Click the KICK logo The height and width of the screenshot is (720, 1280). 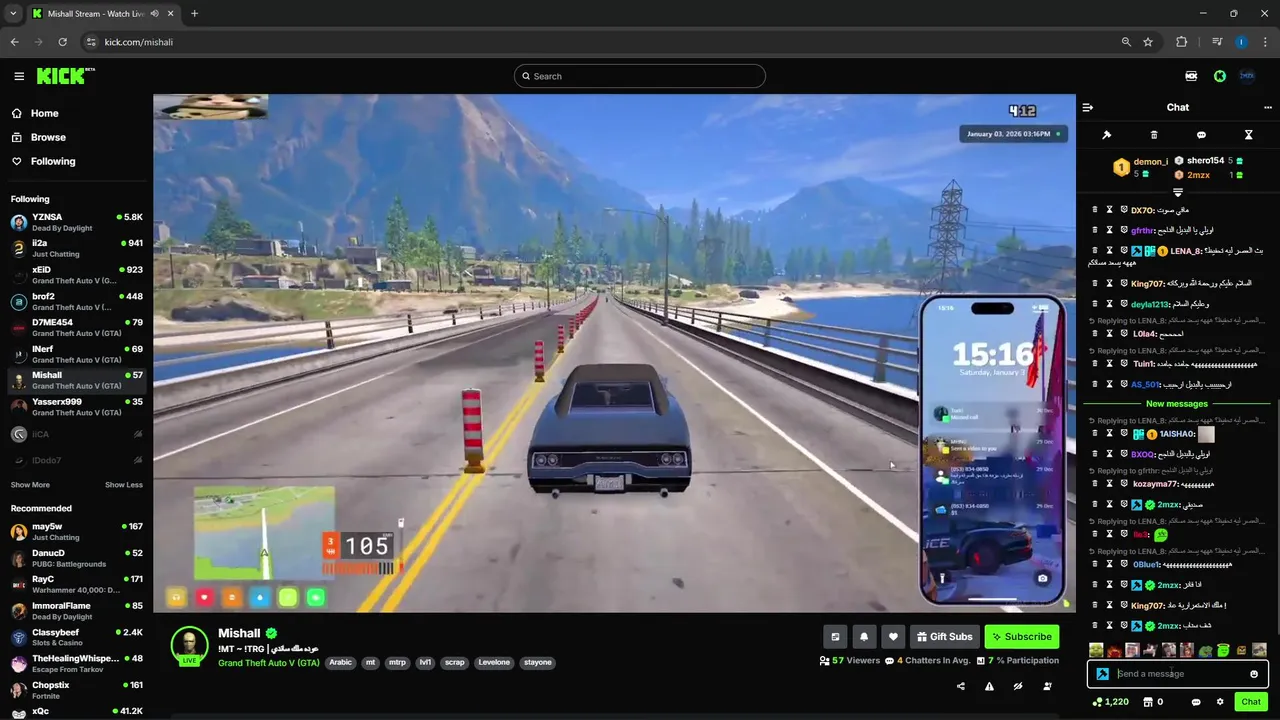click(x=64, y=76)
